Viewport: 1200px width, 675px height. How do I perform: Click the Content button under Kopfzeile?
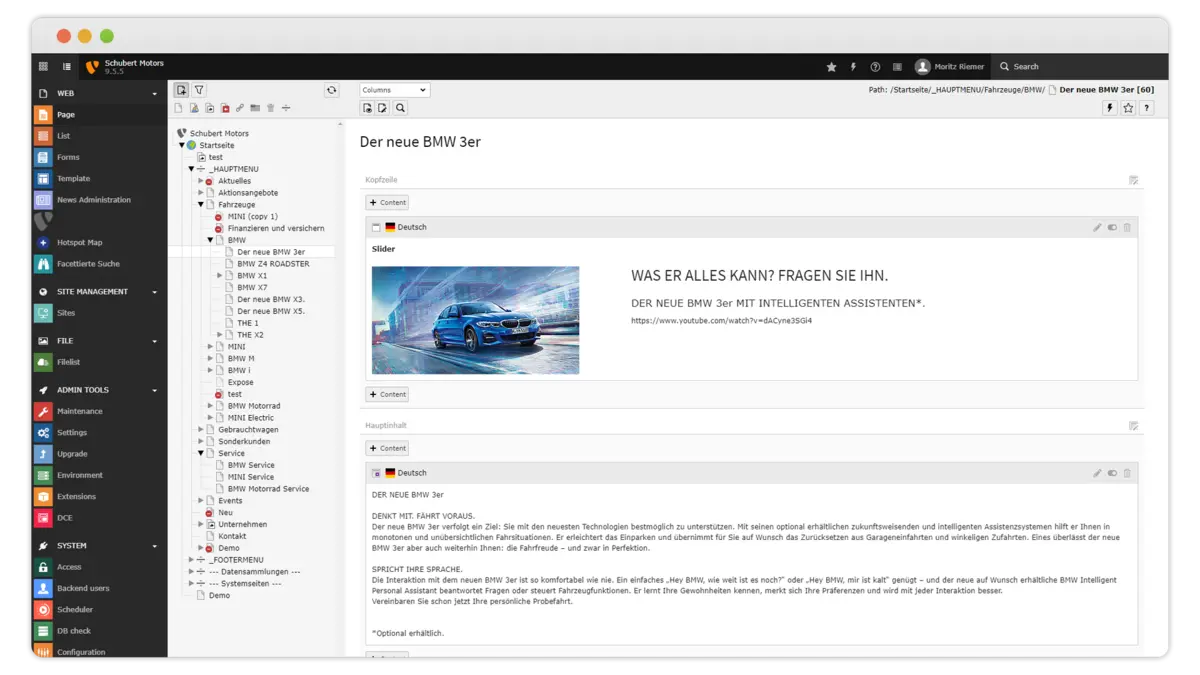387,202
